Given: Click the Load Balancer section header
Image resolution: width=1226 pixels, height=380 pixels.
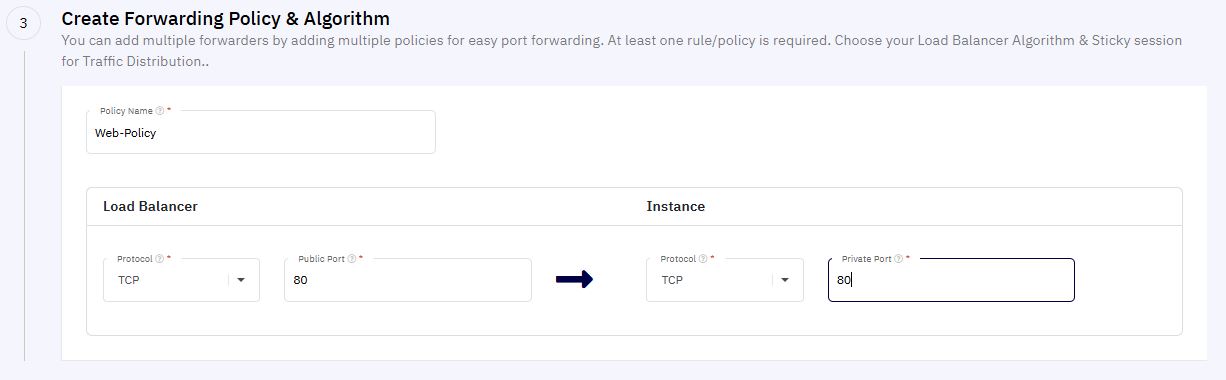Looking at the screenshot, I should (x=150, y=206).
